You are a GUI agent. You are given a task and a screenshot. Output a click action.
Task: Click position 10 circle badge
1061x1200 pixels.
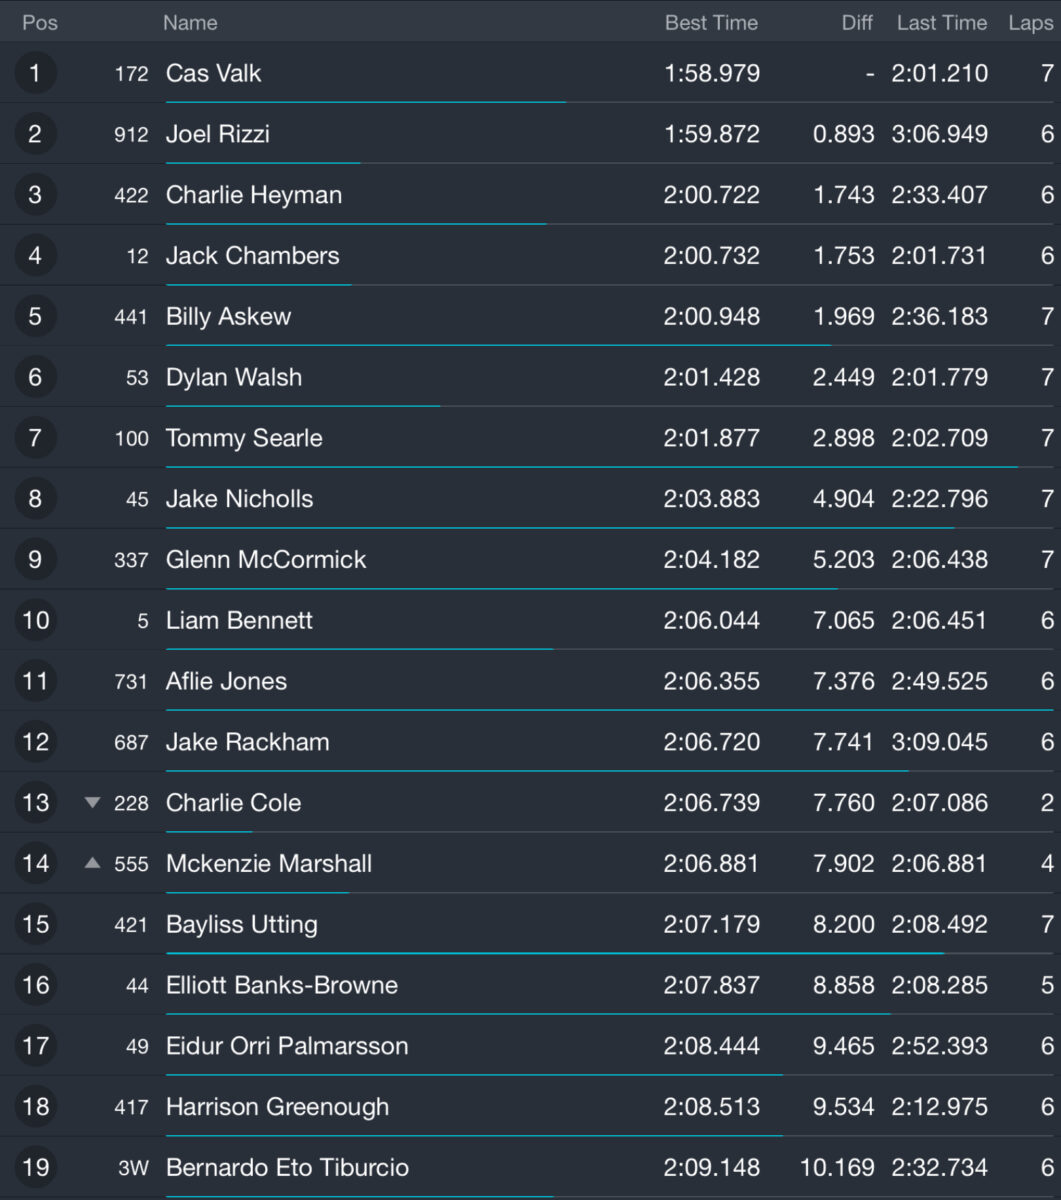[x=35, y=620]
